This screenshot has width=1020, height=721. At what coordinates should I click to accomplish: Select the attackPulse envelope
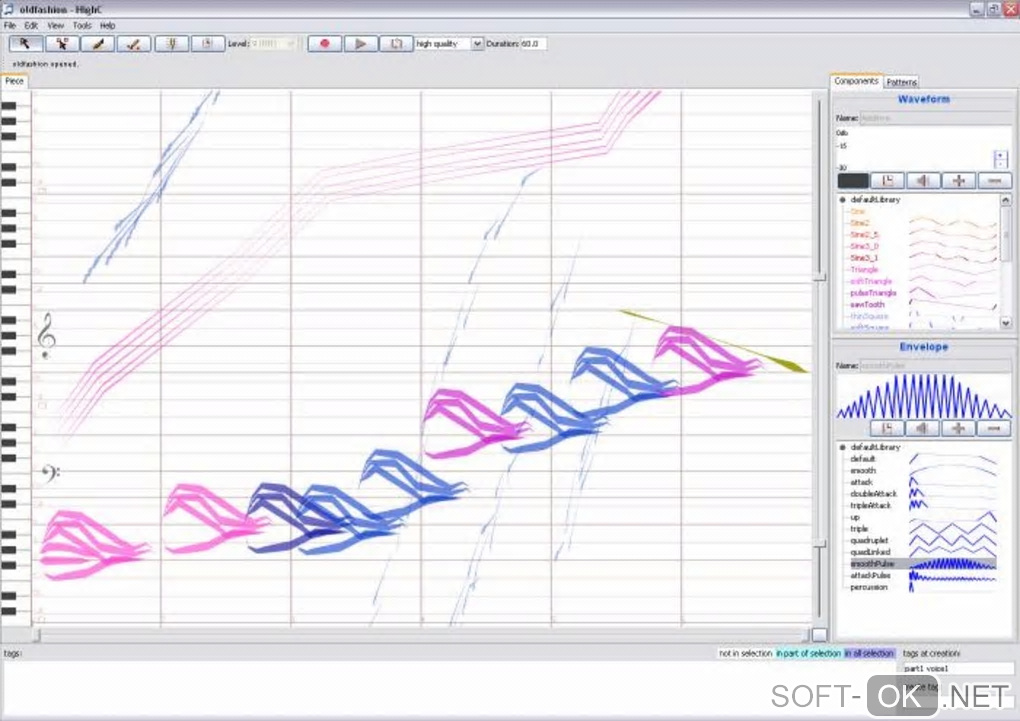click(x=870, y=575)
